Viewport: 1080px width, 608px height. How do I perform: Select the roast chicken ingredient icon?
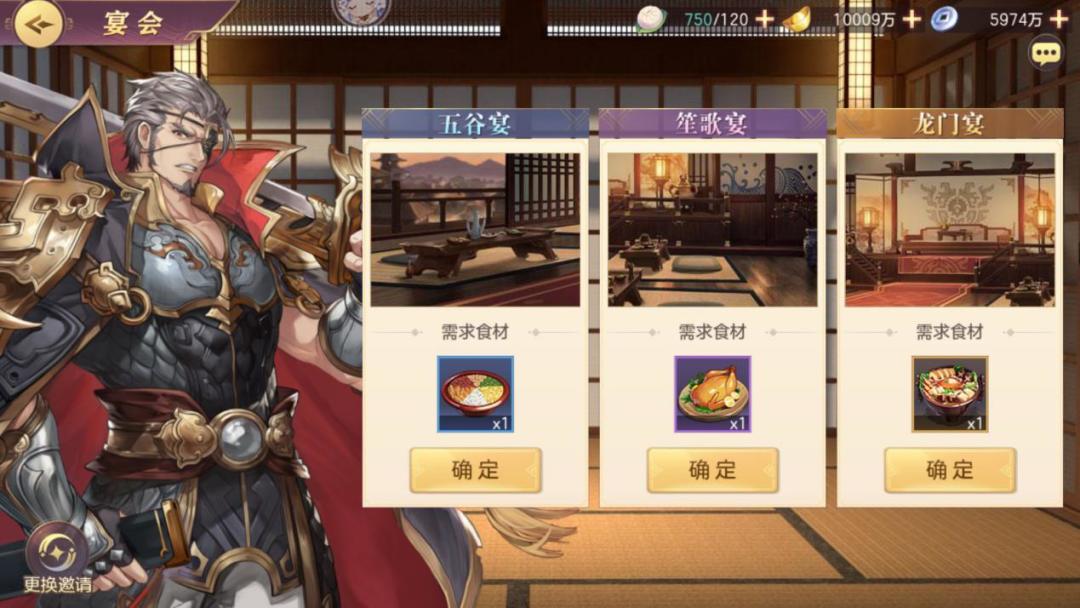[712, 394]
